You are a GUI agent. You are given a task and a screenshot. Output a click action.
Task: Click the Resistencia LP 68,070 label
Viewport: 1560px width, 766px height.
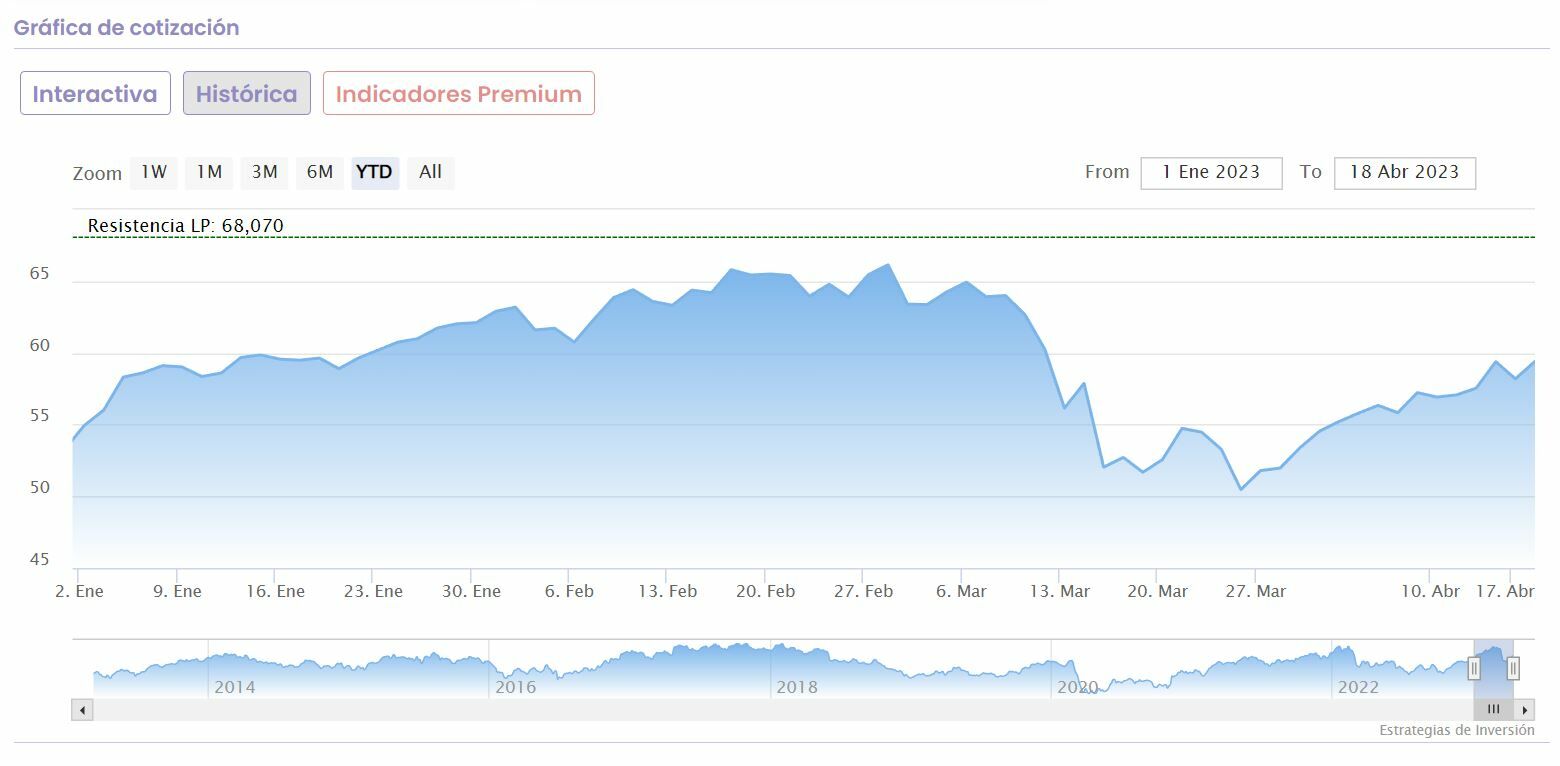[186, 226]
